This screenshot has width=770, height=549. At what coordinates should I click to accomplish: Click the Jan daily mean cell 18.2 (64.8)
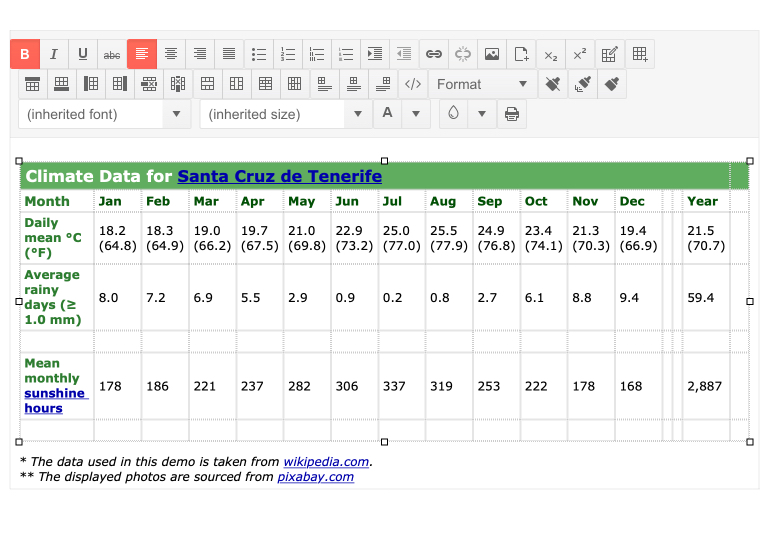[117, 238]
